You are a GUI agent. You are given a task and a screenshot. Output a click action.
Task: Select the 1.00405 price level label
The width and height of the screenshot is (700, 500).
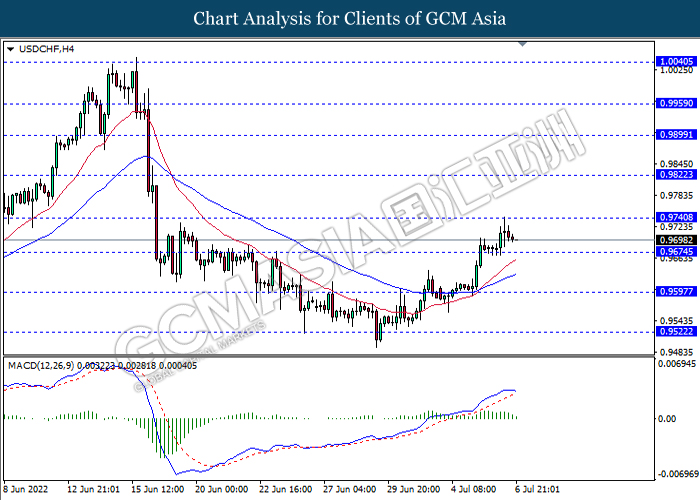pyautogui.click(x=676, y=62)
